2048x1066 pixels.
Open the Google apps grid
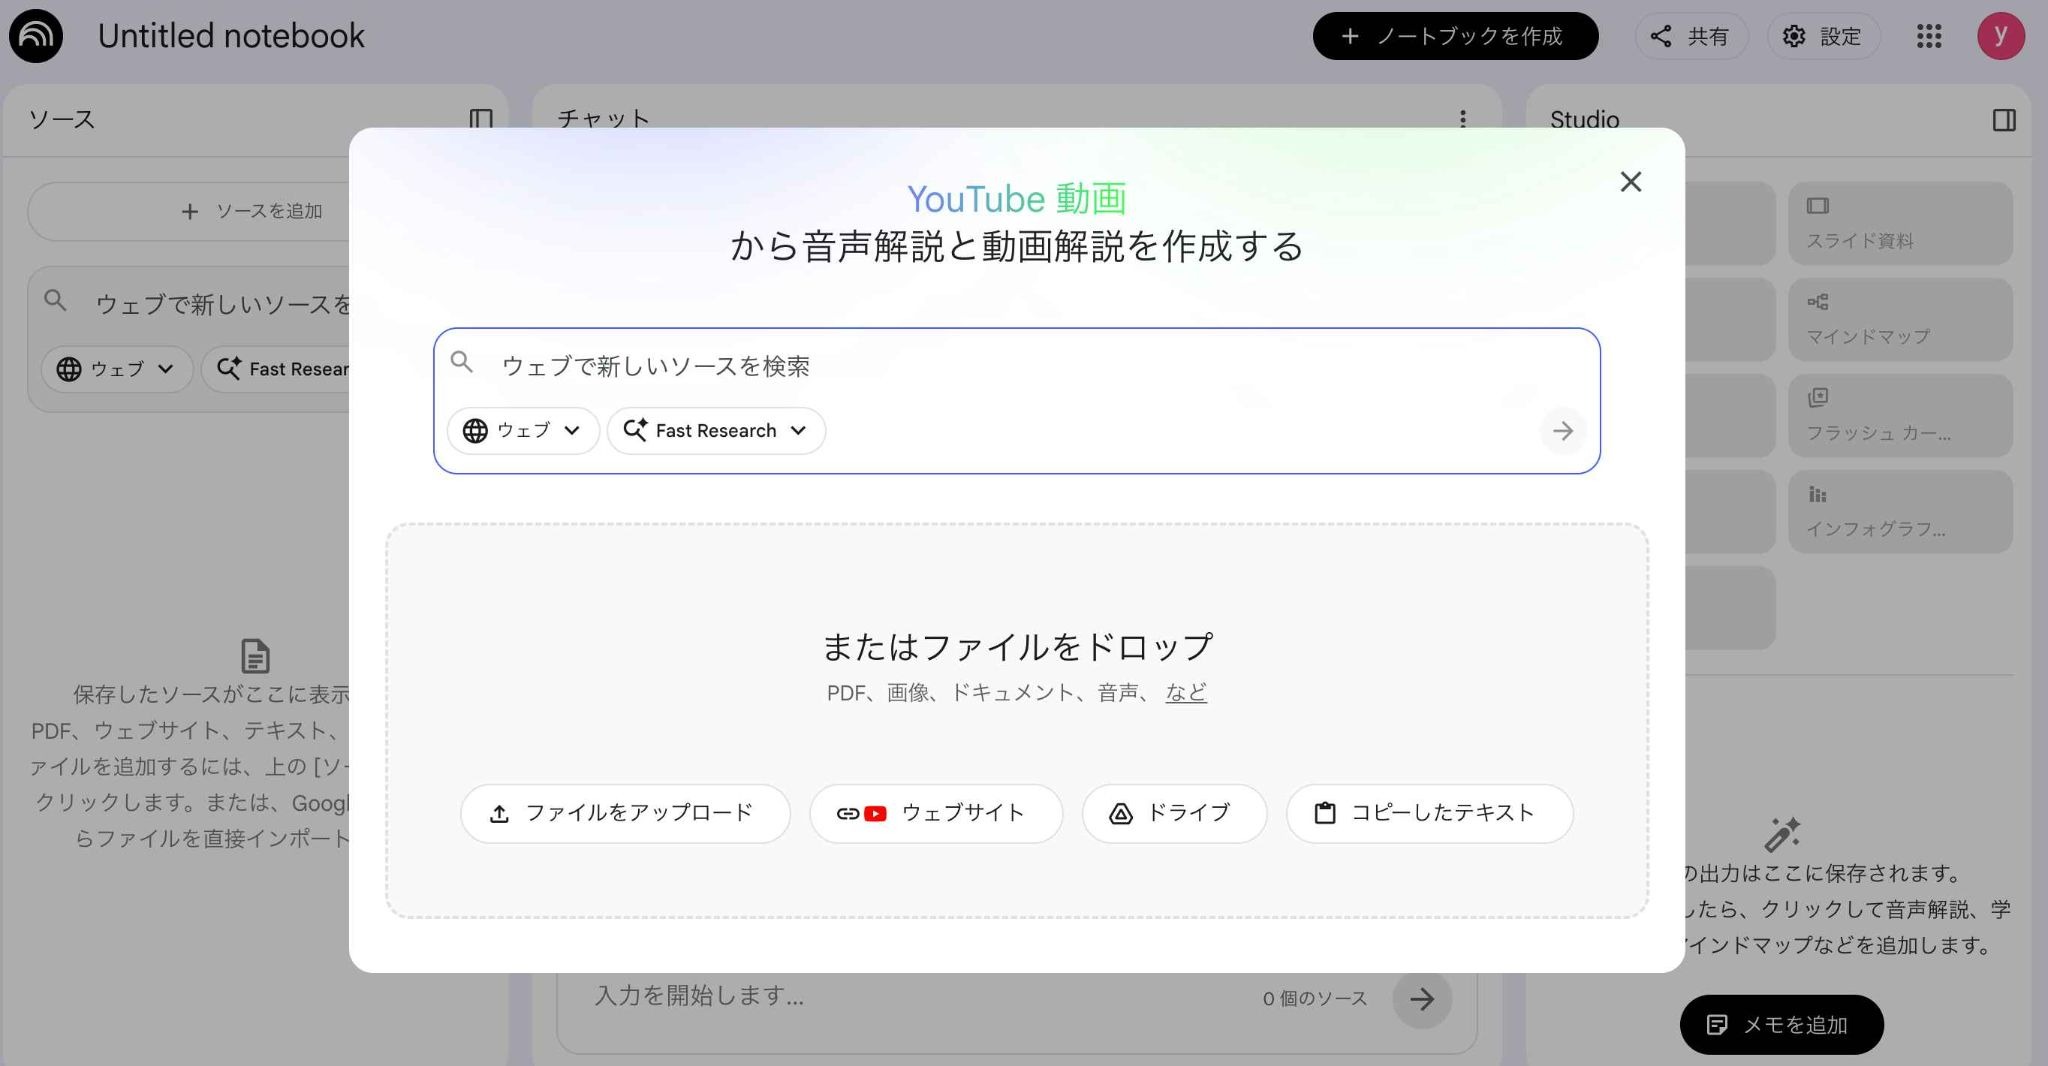click(x=1929, y=36)
